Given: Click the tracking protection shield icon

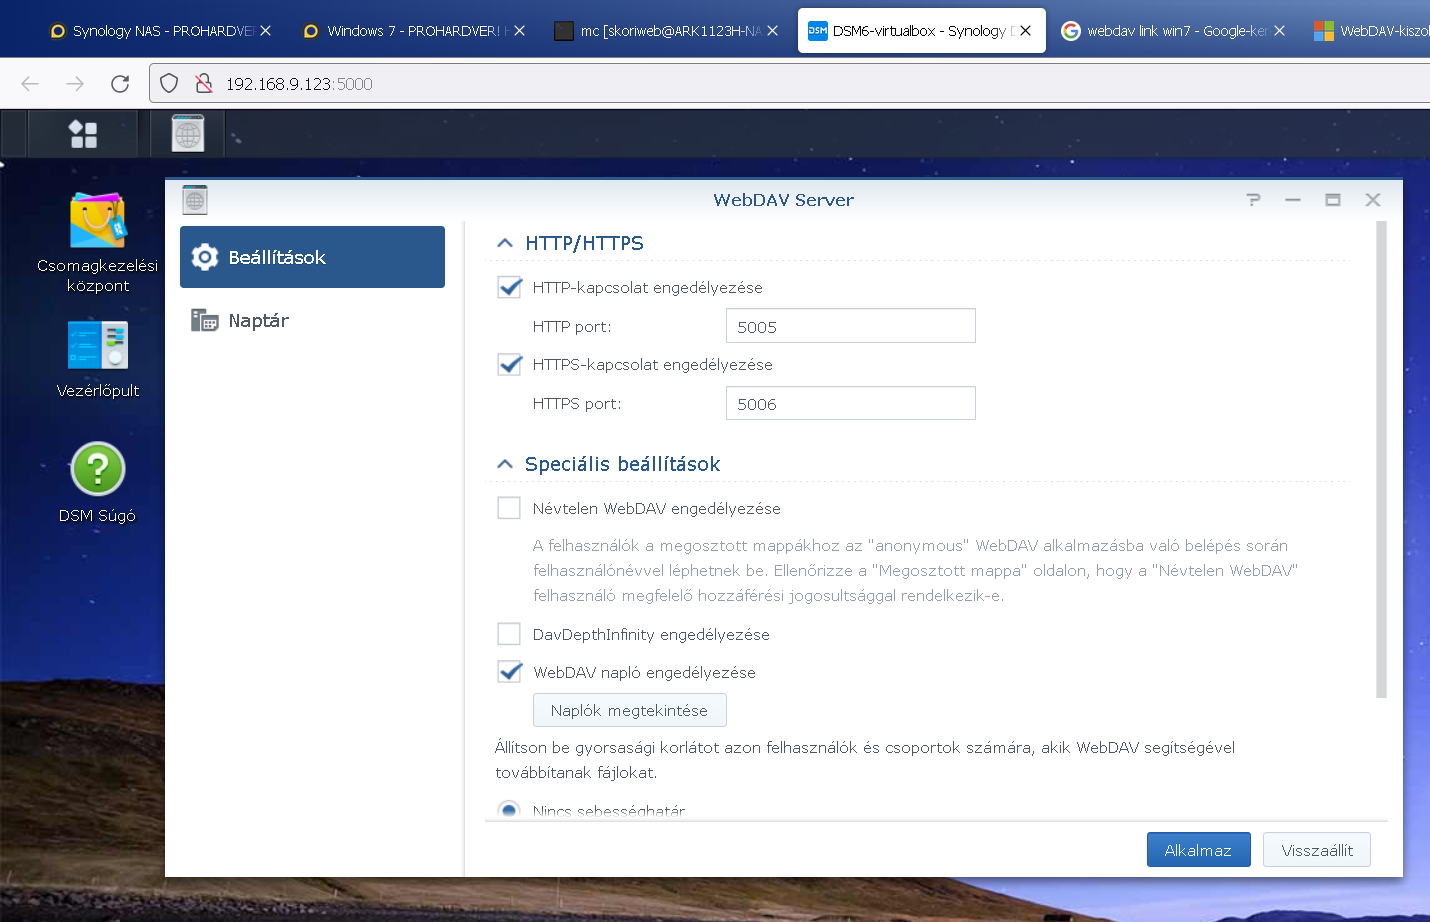Looking at the screenshot, I should [x=169, y=84].
